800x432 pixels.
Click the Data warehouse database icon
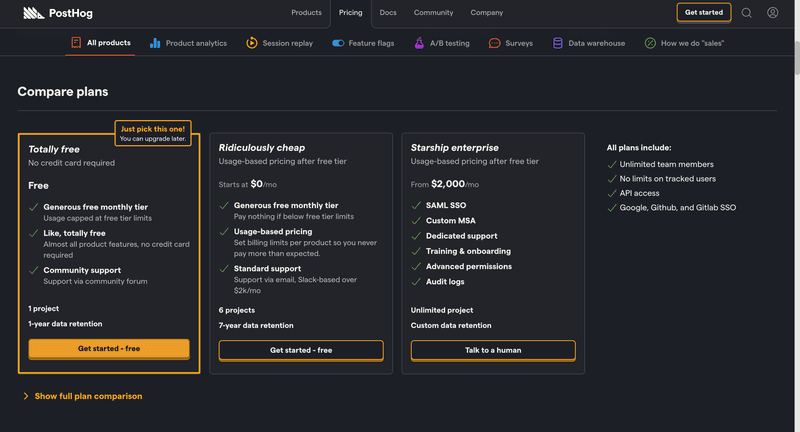coord(558,43)
